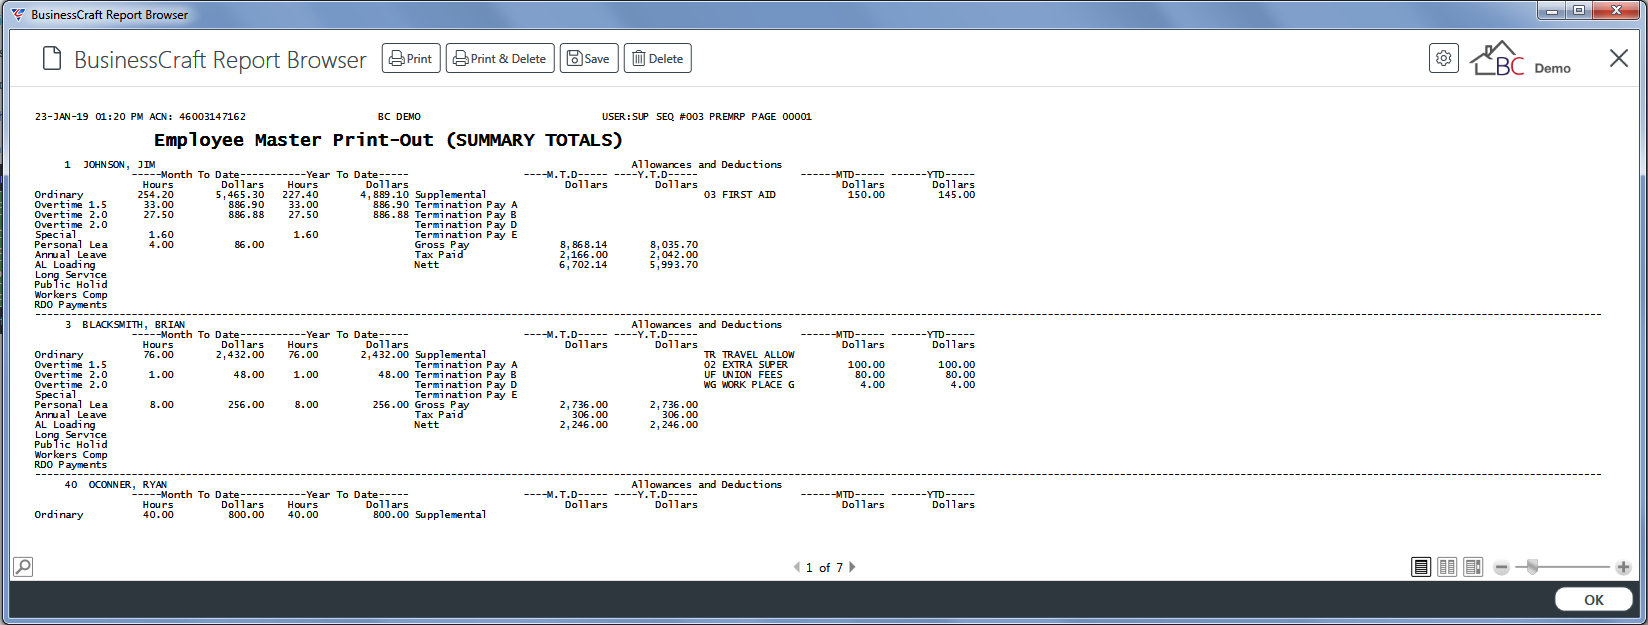The width and height of the screenshot is (1648, 625).
Task: Click the overtime dollars value '886.90' under Month To Date
Action: click(247, 205)
